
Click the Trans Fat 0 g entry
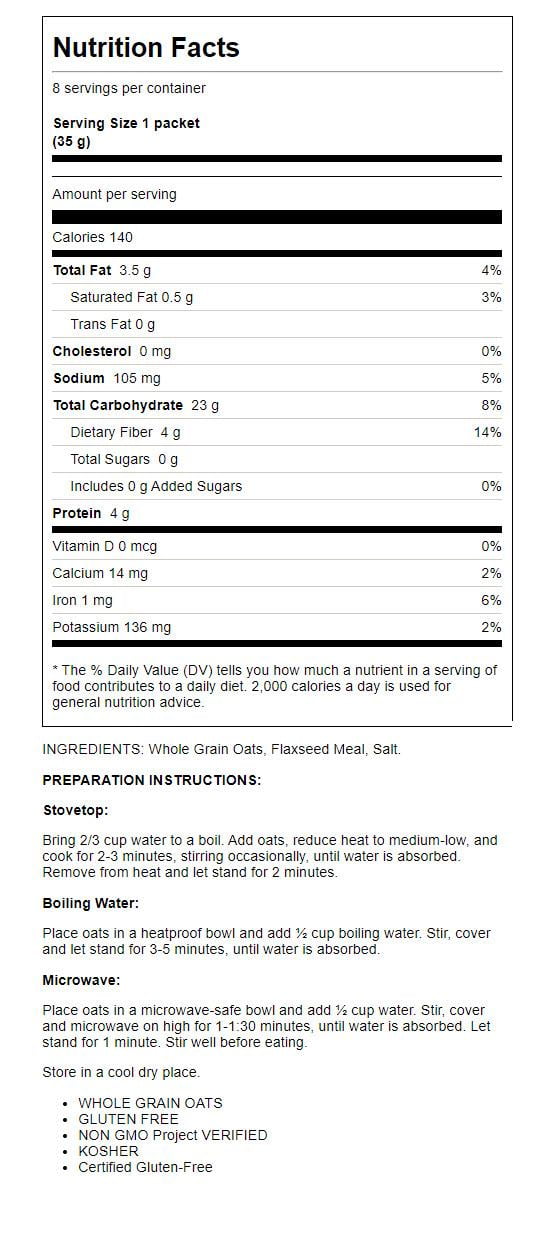click(113, 324)
